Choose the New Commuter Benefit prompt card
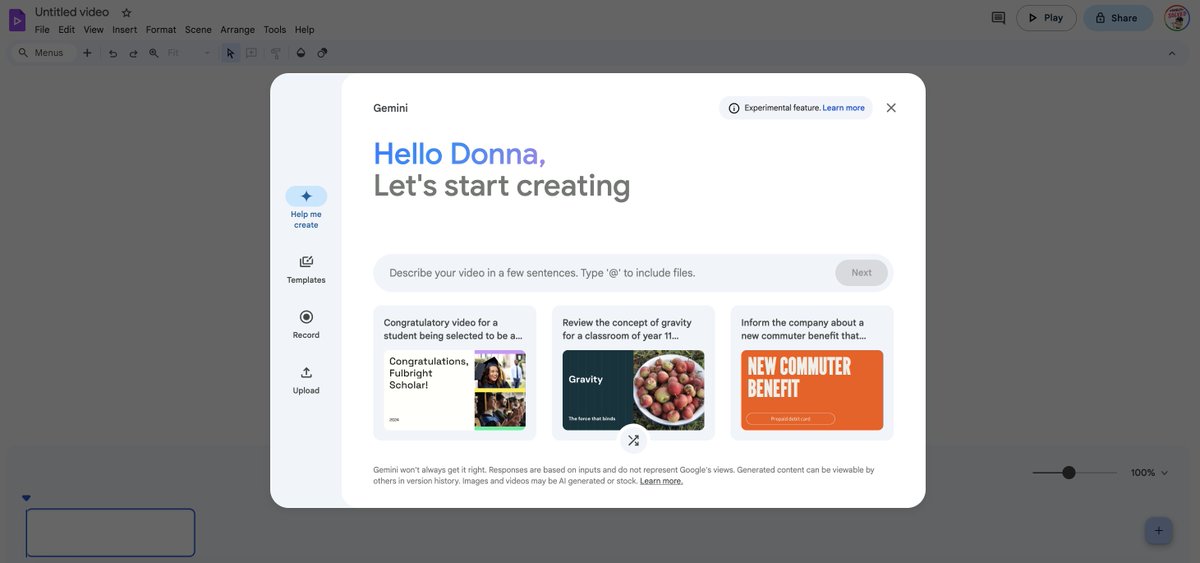This screenshot has height=563, width=1200. point(812,373)
